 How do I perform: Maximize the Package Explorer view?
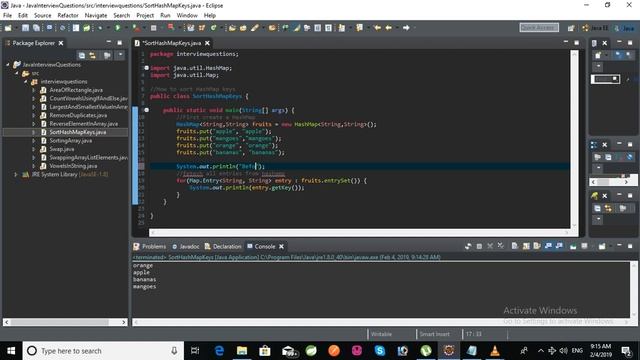[x=120, y=42]
